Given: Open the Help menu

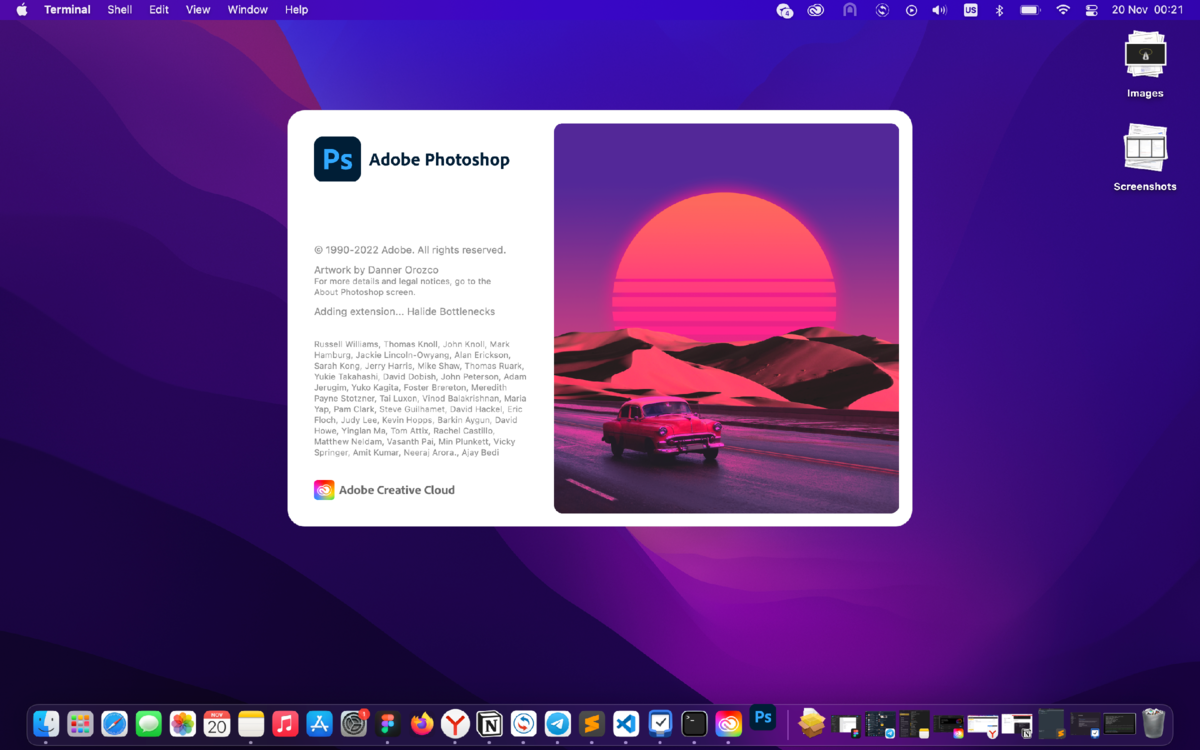Looking at the screenshot, I should (x=296, y=10).
